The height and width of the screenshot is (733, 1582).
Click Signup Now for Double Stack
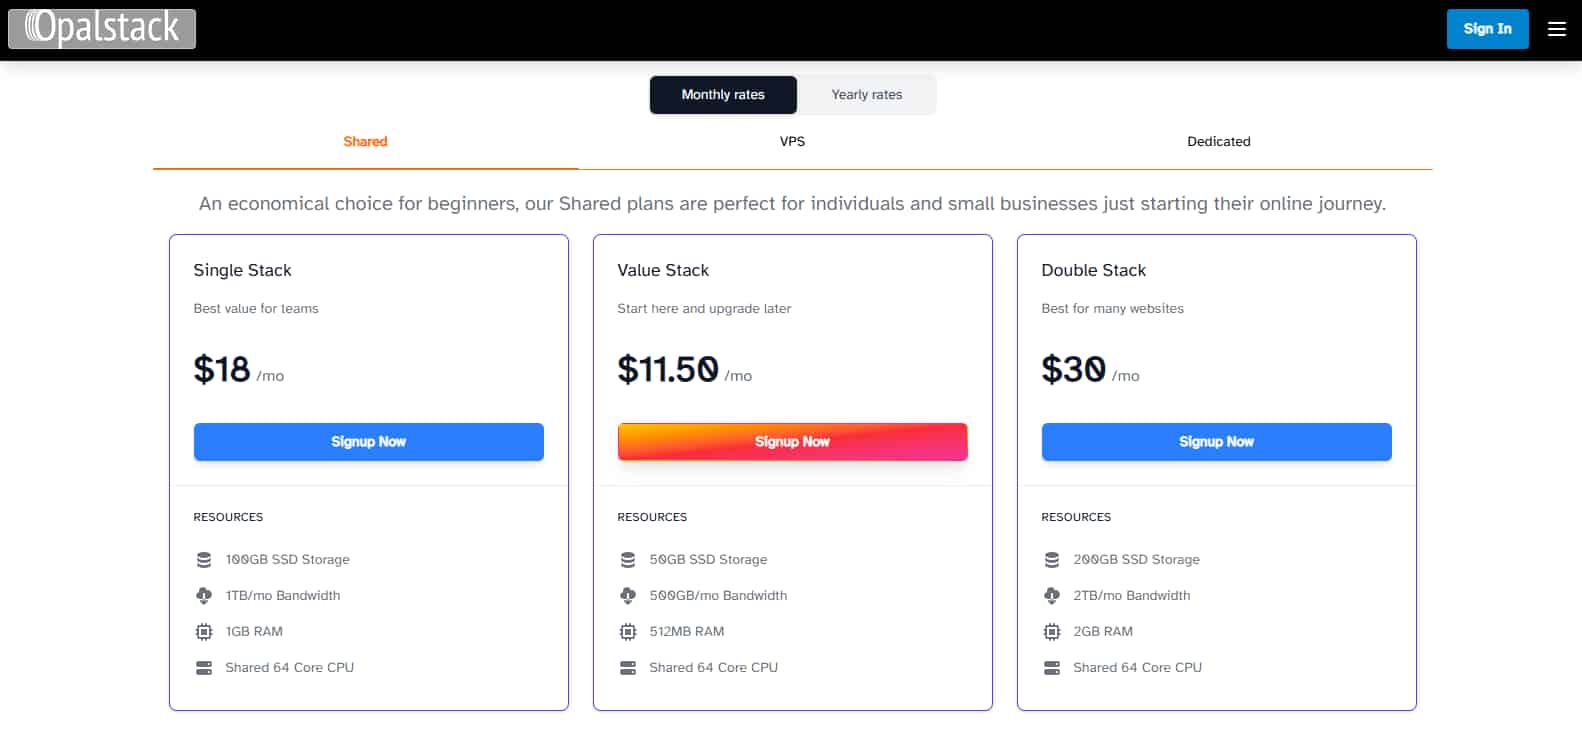(1217, 442)
